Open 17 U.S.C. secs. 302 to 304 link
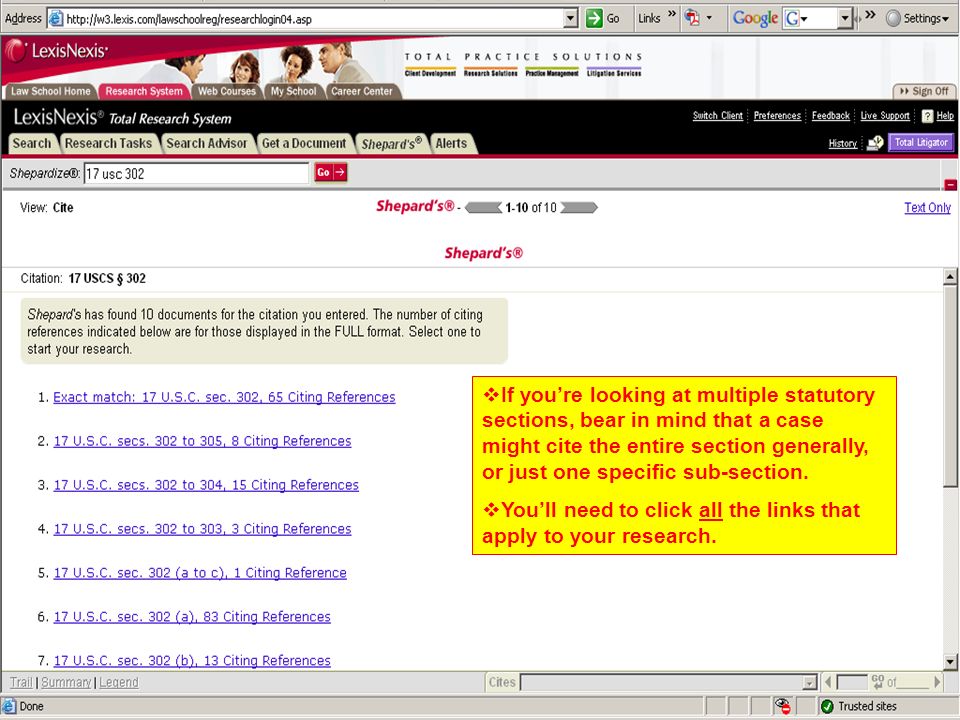The height and width of the screenshot is (720, 960). coord(206,485)
